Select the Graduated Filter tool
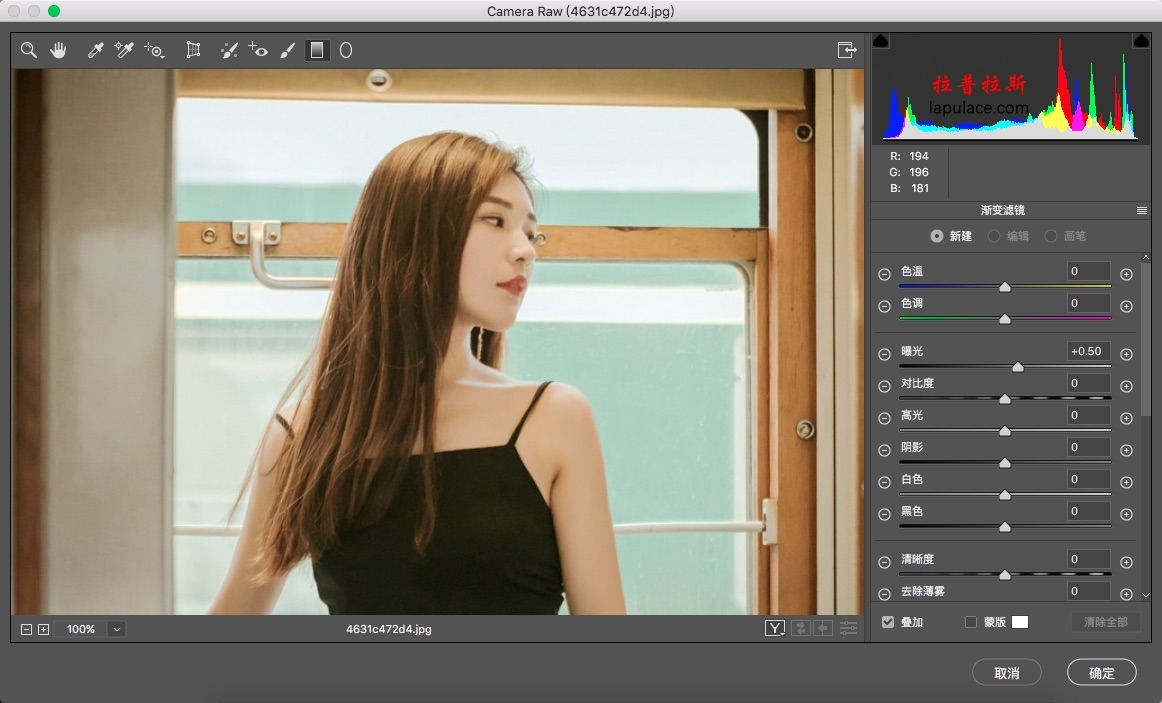1162x703 pixels. [x=316, y=50]
